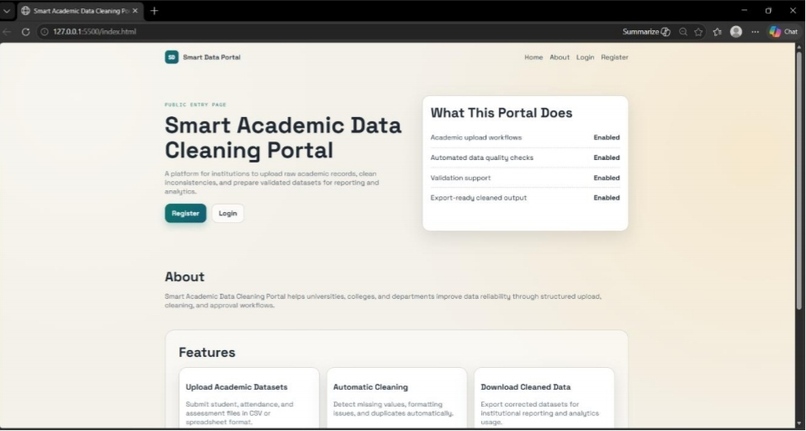The width and height of the screenshot is (806, 431).
Task: Click the 'Academic upload workflows' row text
Action: click(476, 137)
